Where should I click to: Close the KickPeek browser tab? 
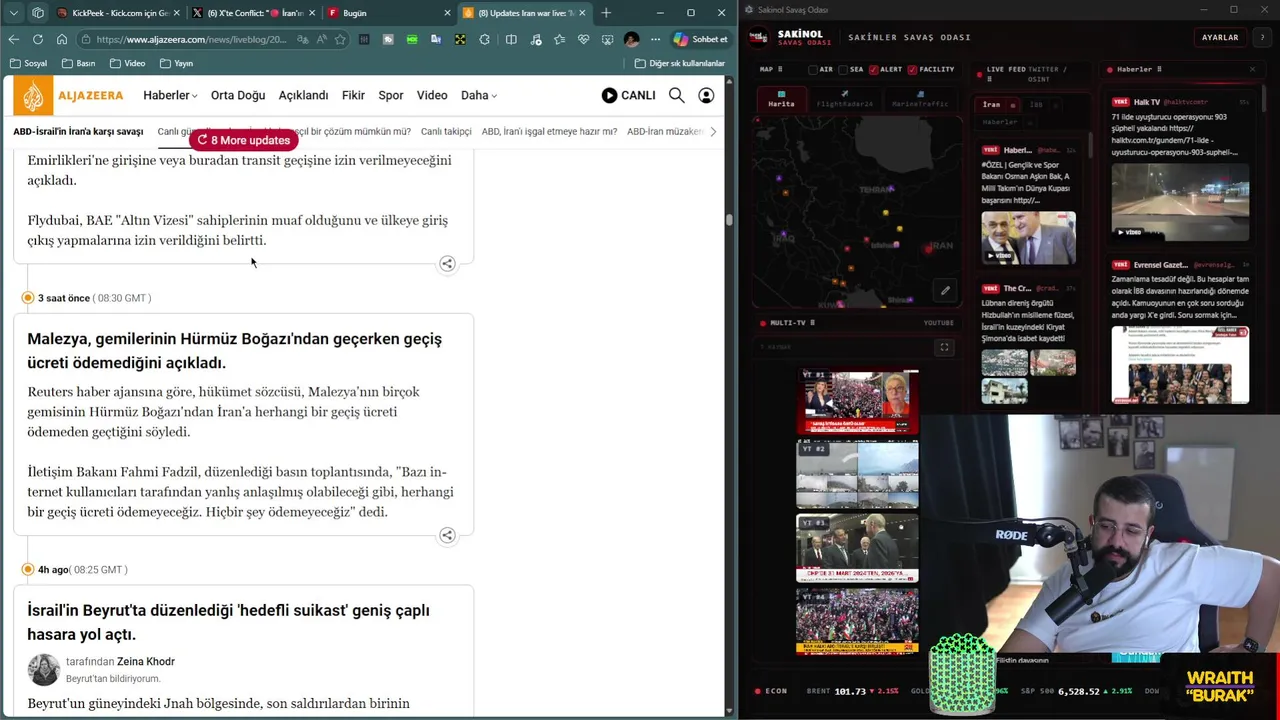(177, 13)
